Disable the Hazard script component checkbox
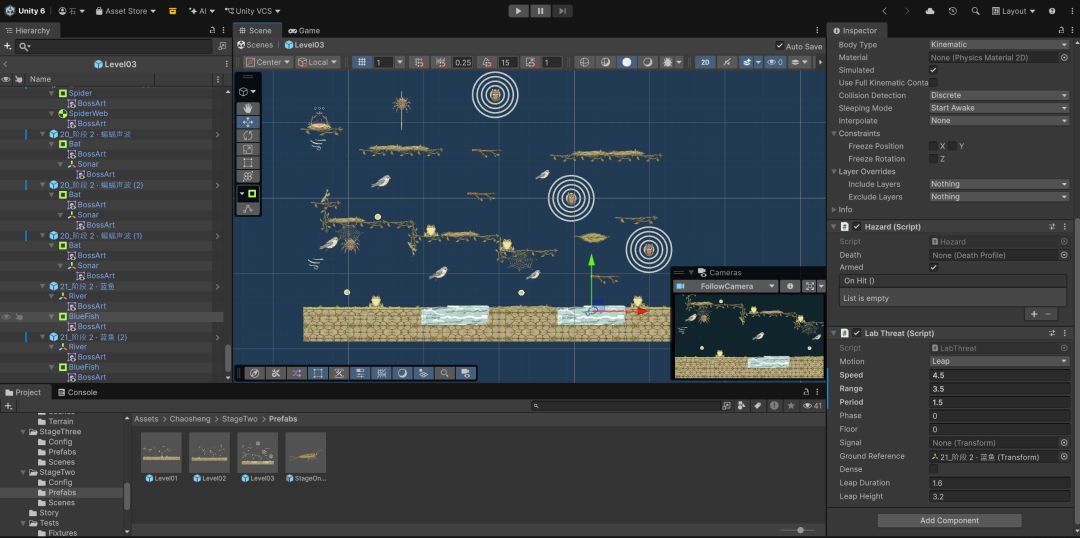 pyautogui.click(x=857, y=227)
